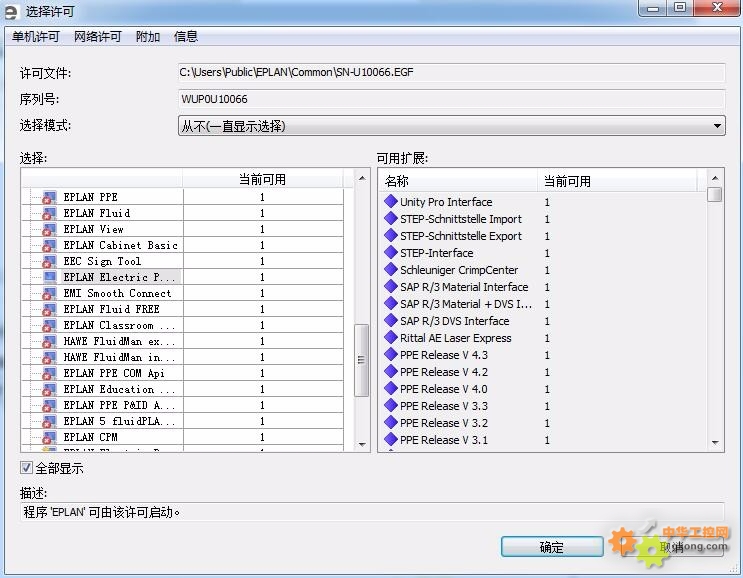Click the EPLAN Fluid row icon
The width and height of the screenshot is (743, 578).
(x=49, y=213)
